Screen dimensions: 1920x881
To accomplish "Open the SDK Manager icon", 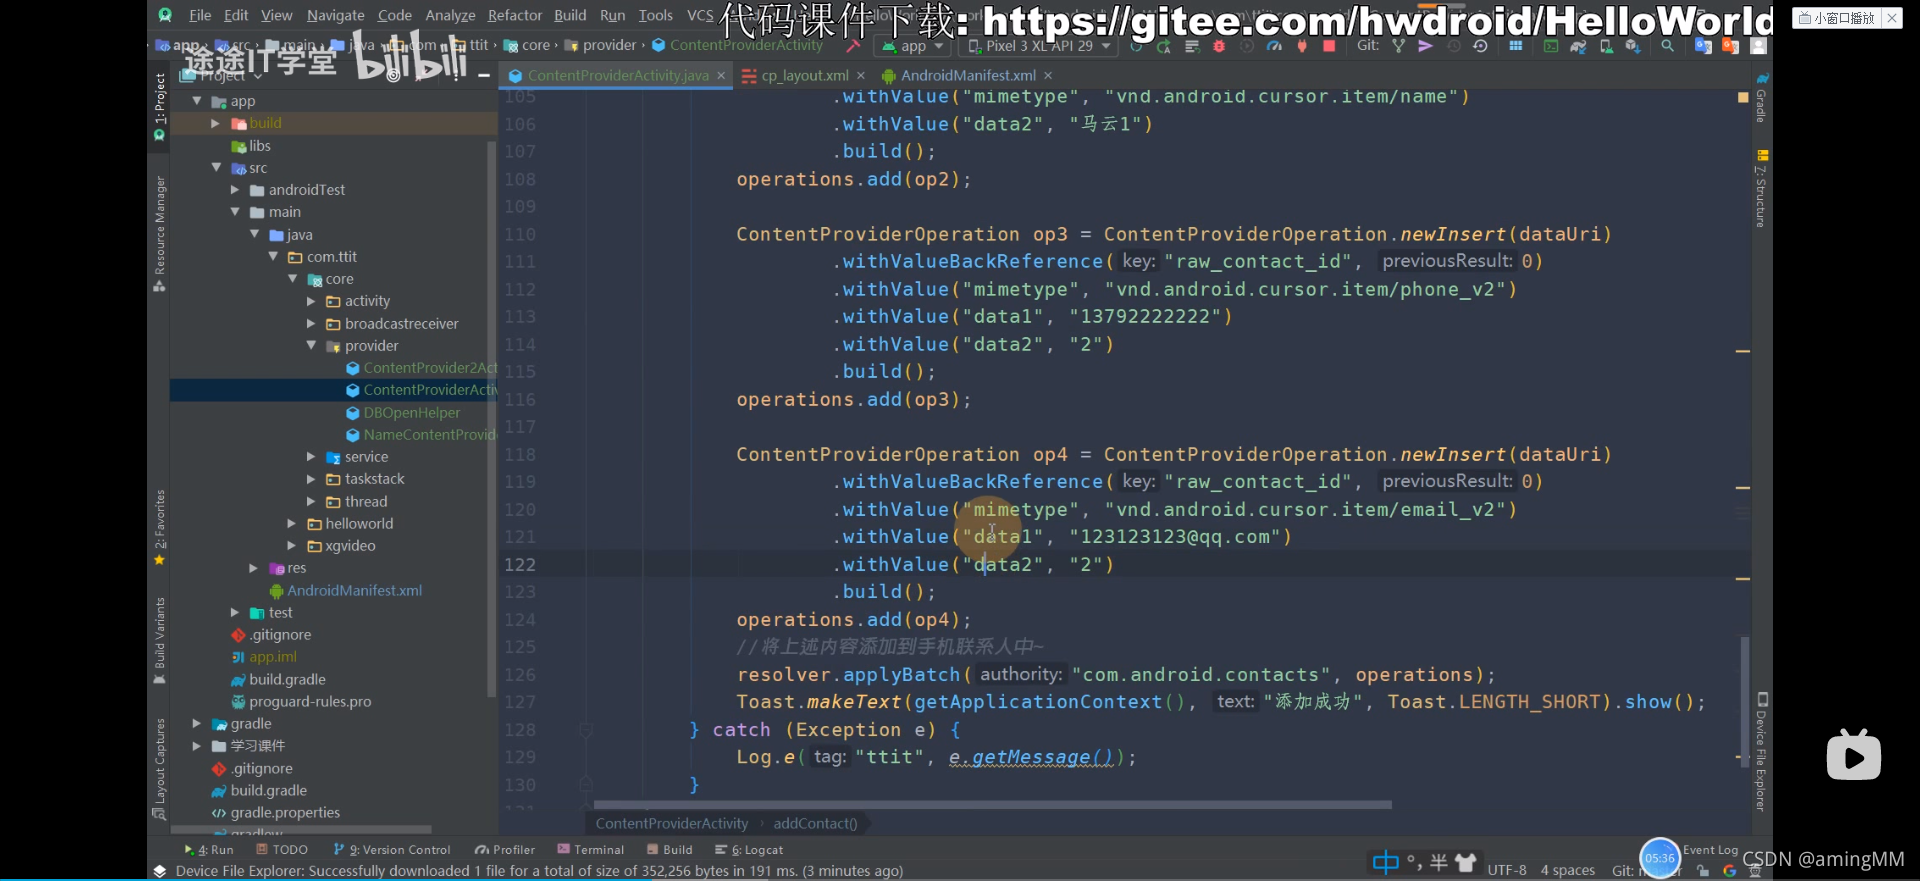I will tap(1633, 46).
